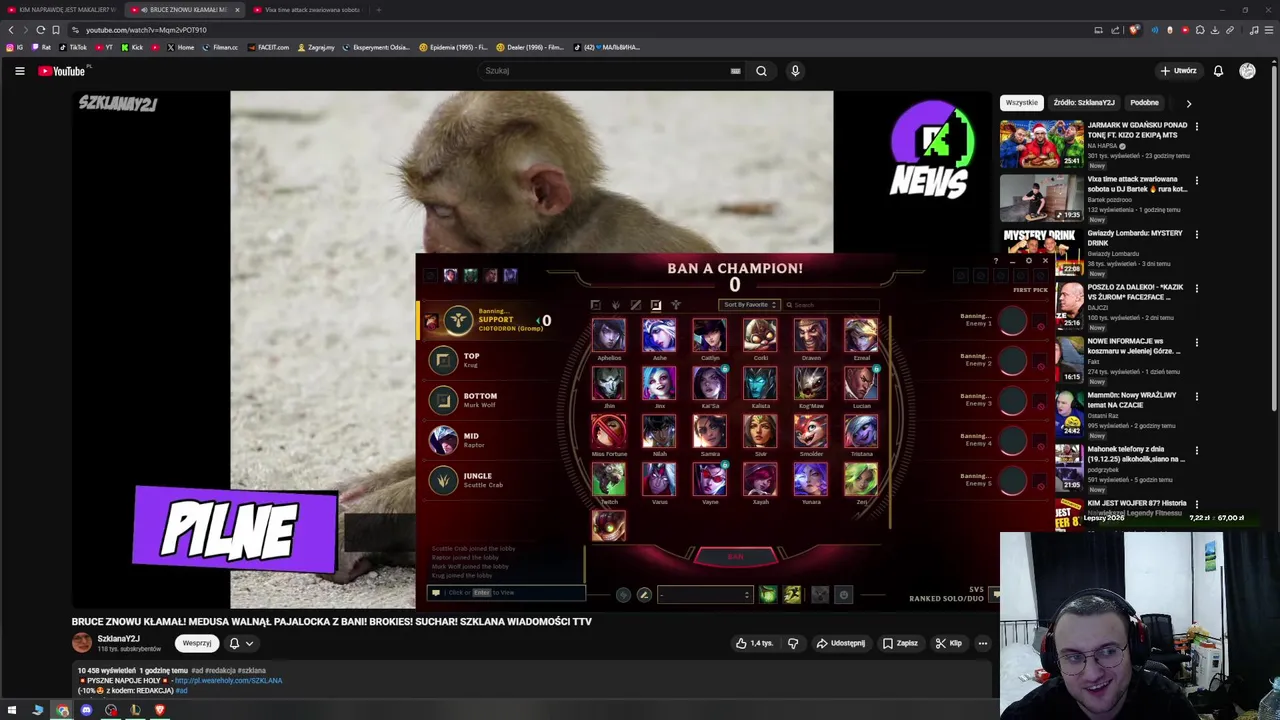Viewport: 1280px width, 720px height.
Task: Expand the channel notification bell dropdown
Action: [241, 643]
